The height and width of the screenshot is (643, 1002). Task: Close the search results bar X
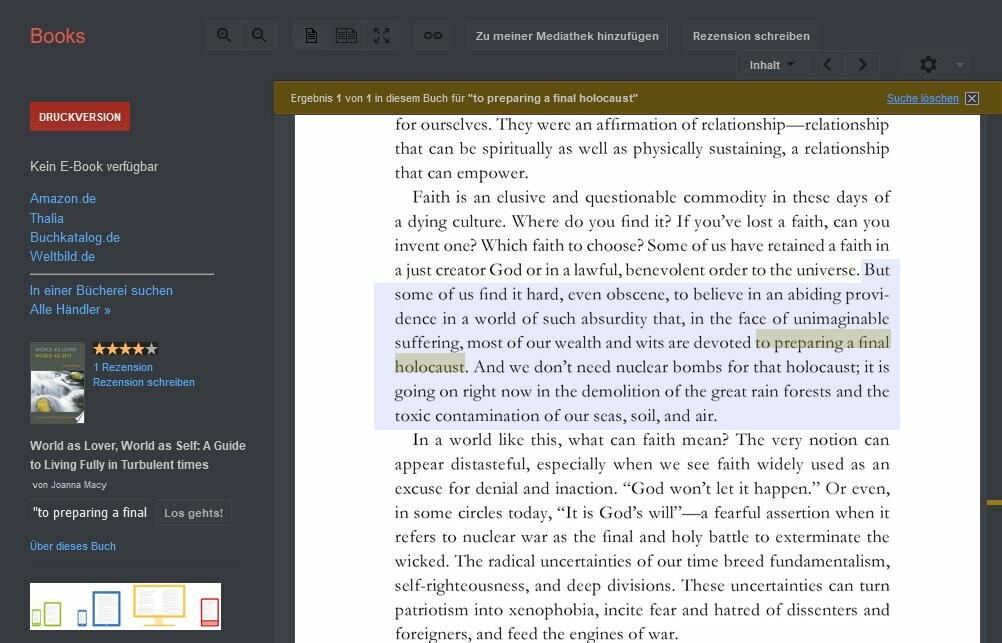pyautogui.click(x=972, y=98)
